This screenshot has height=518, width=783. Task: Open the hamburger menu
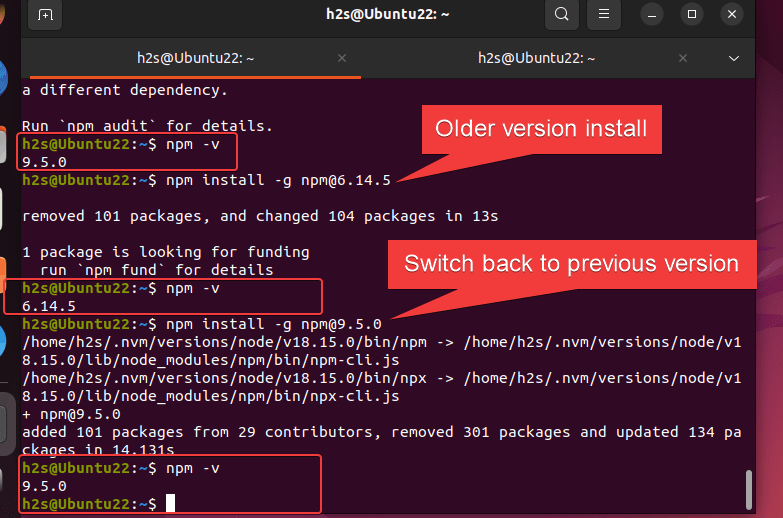[x=604, y=14]
